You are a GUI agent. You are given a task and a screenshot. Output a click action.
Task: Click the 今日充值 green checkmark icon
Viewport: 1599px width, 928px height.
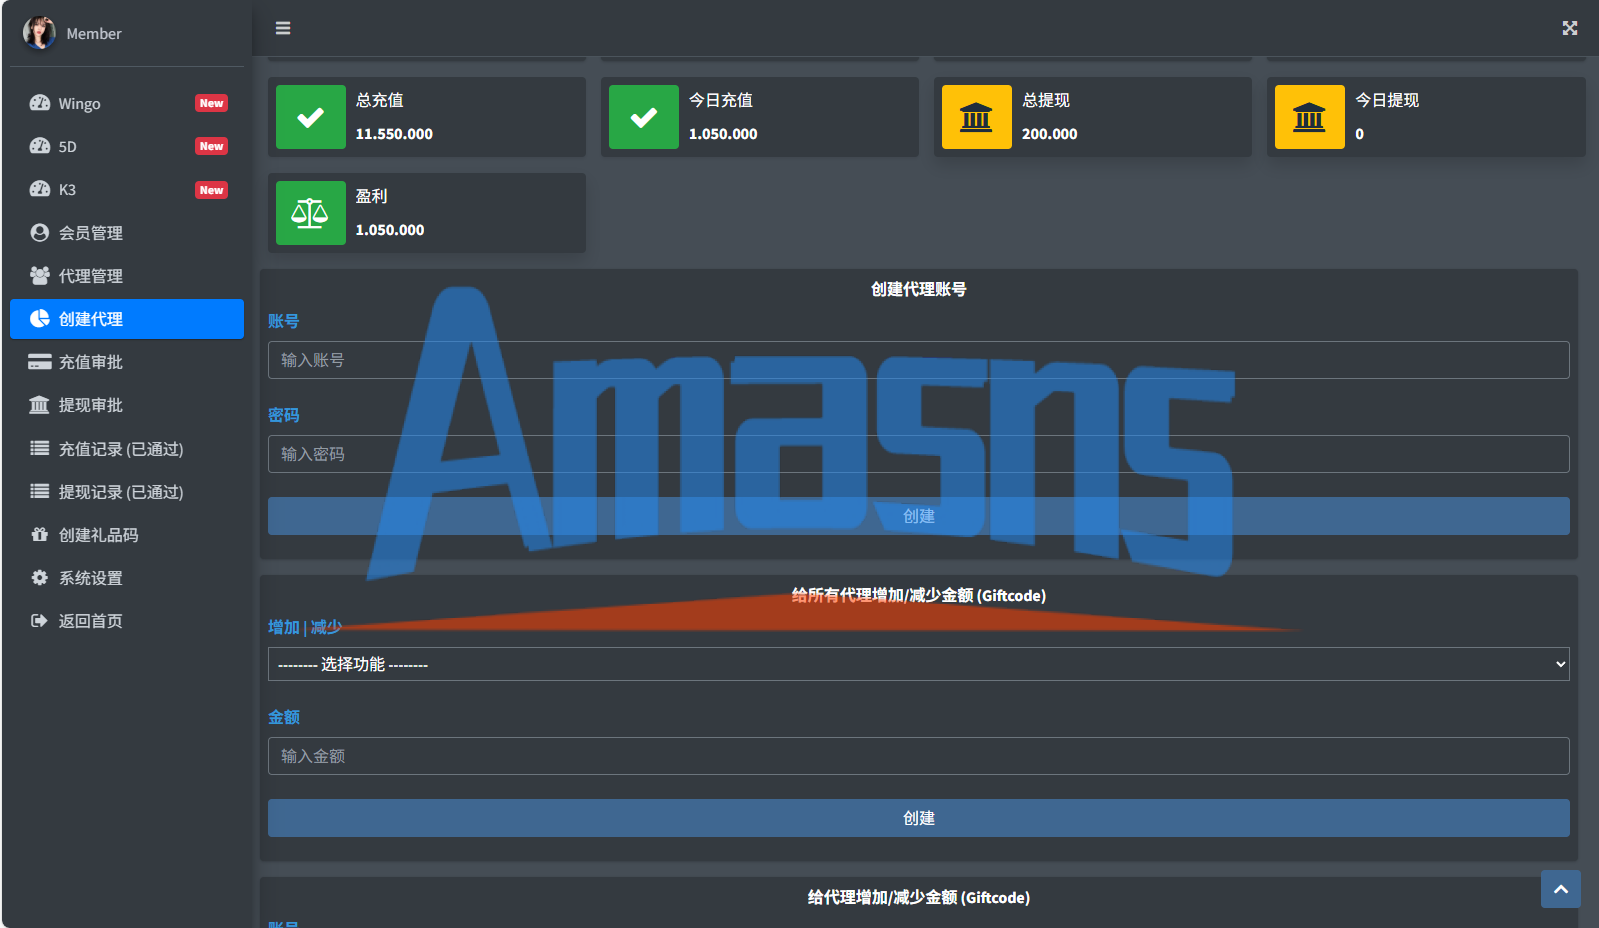pos(644,117)
